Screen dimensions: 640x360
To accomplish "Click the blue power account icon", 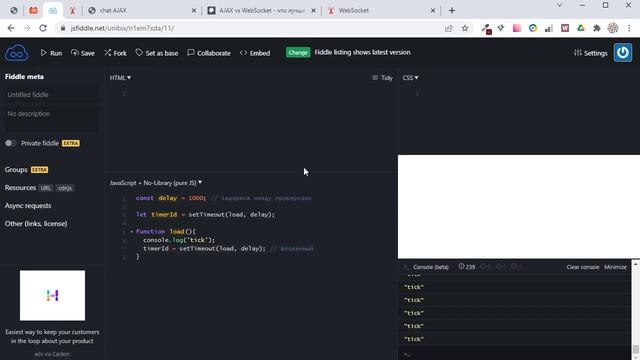I will 623,53.
